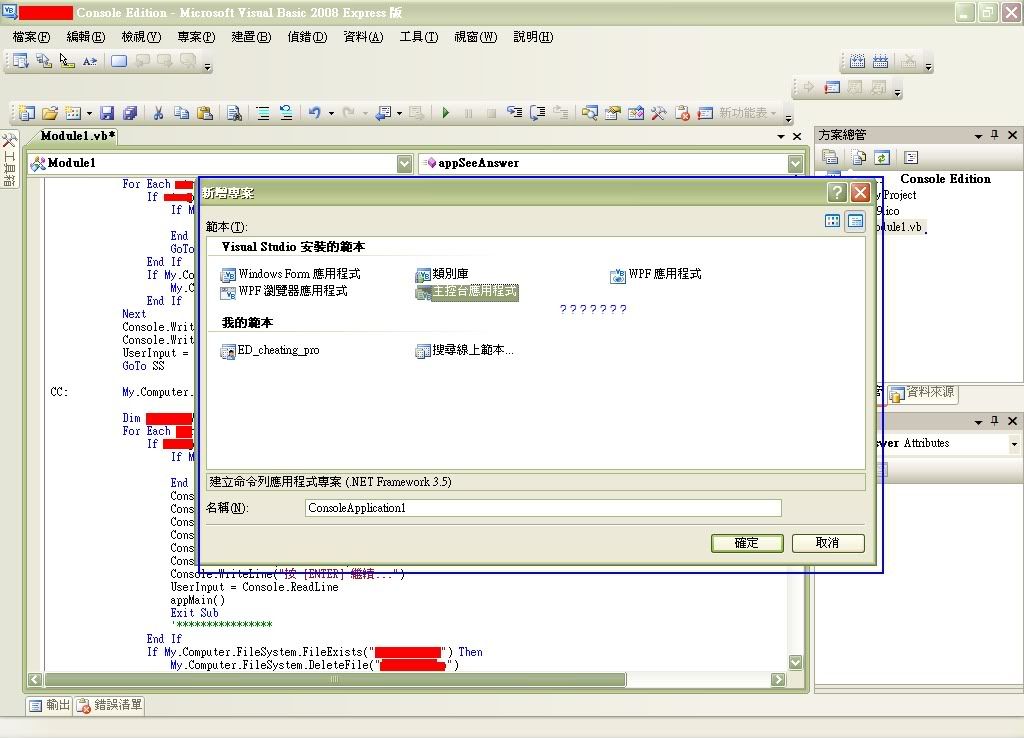Open the 輸出 output tab at bottom

pos(50,705)
